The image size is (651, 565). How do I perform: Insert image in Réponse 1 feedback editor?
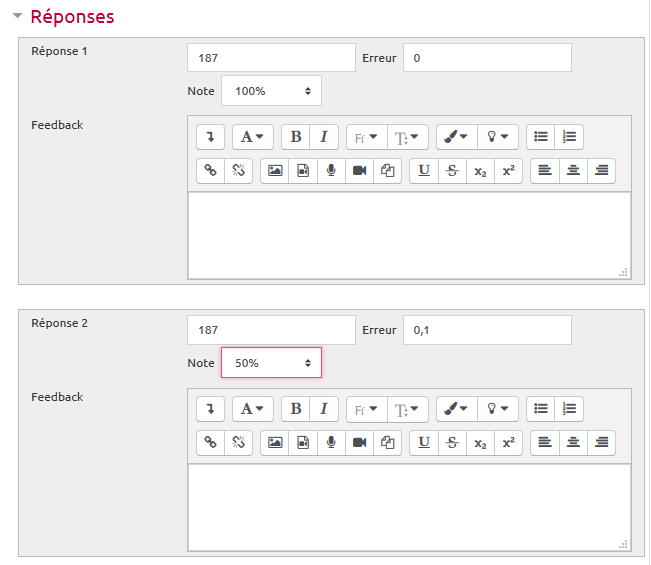(x=275, y=171)
